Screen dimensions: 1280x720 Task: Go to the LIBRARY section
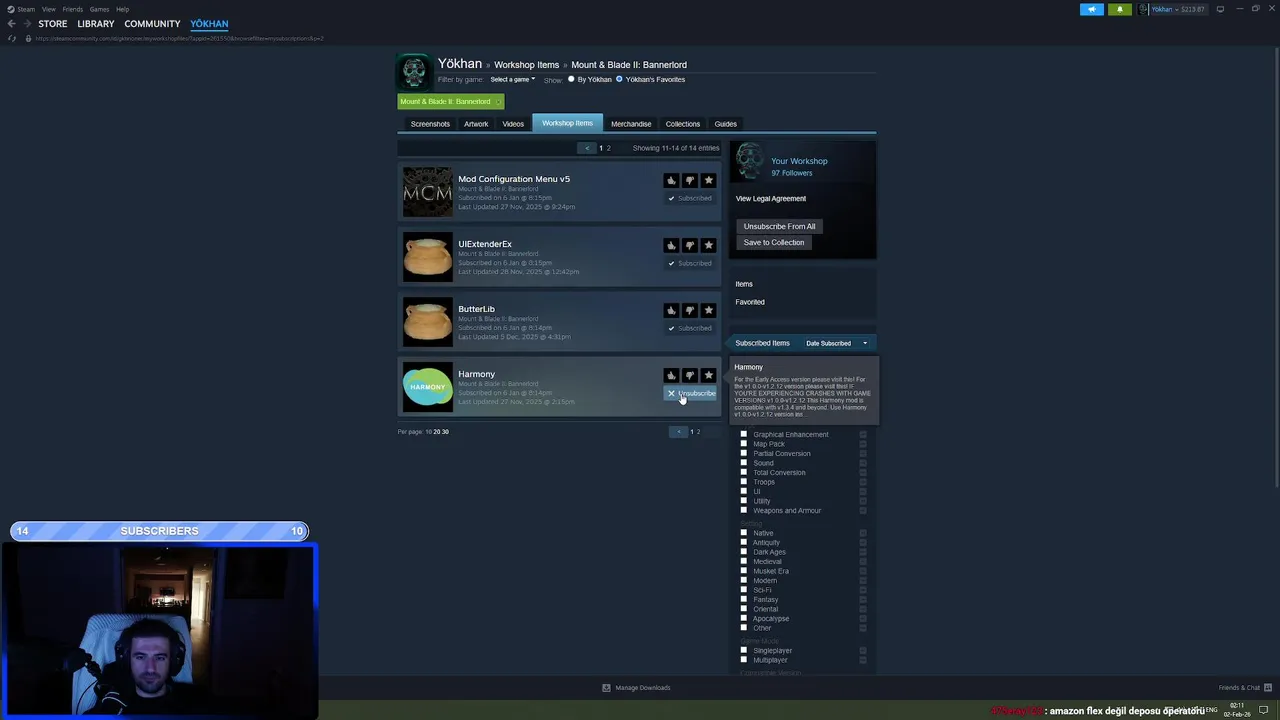point(96,23)
